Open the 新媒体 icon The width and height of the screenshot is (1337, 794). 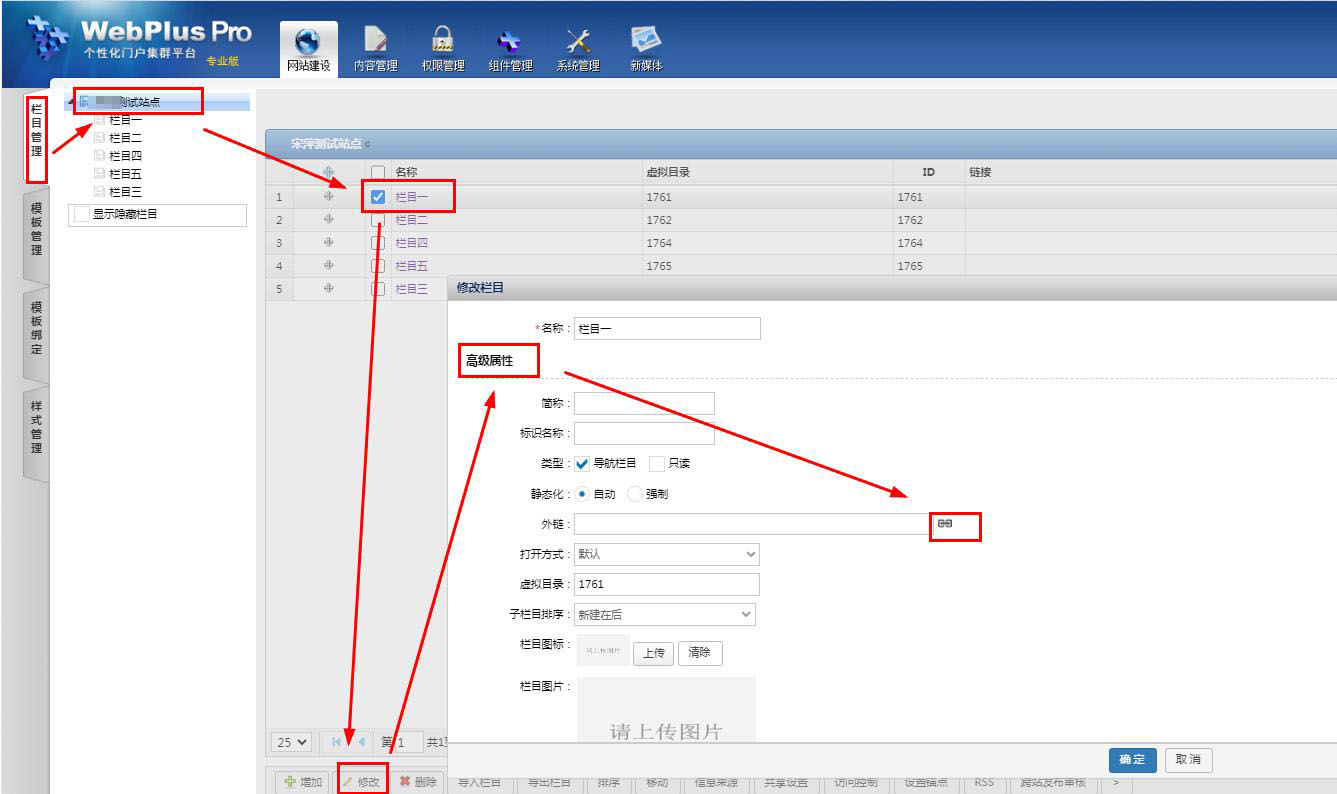click(x=646, y=40)
